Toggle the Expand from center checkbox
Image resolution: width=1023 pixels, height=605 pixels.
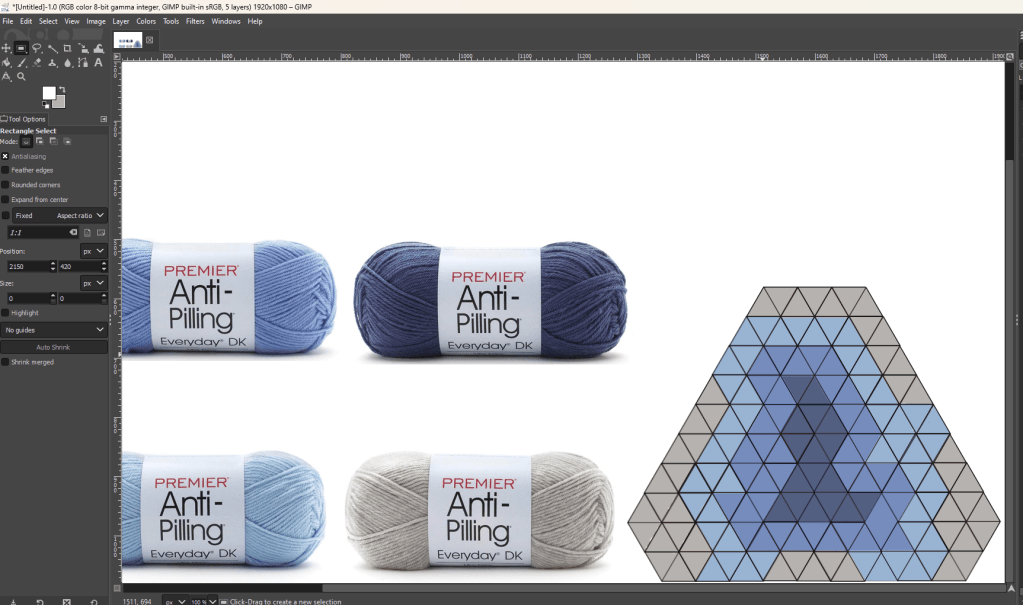[x=5, y=199]
